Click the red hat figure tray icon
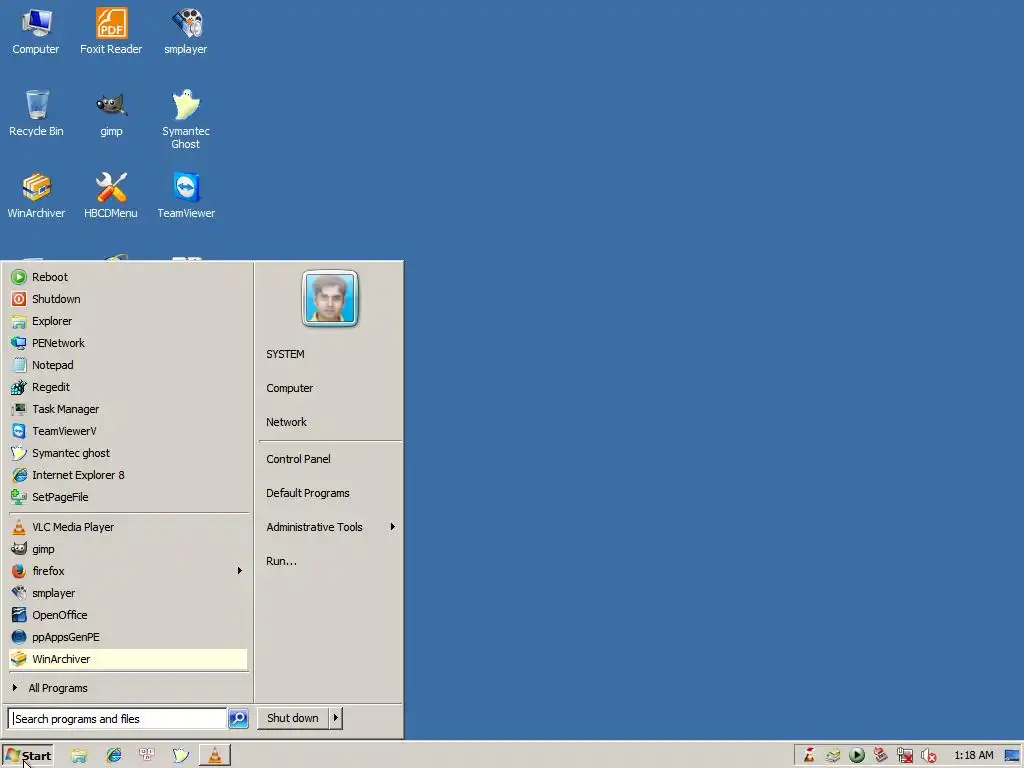 tap(809, 756)
